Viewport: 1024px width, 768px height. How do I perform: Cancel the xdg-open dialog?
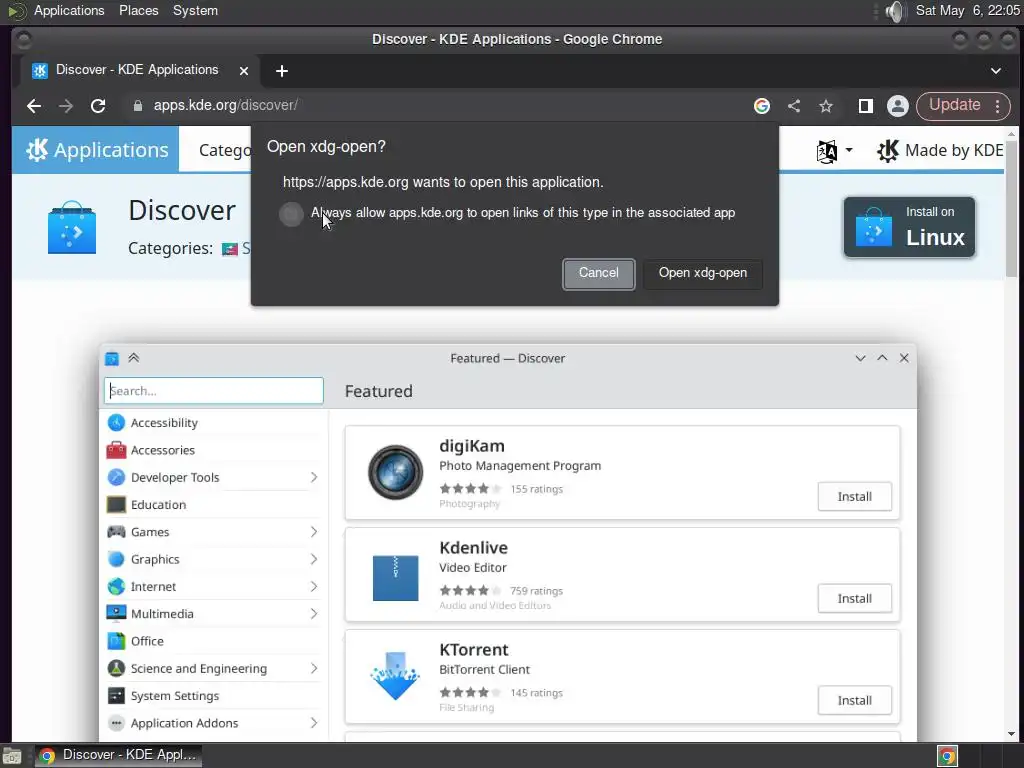(x=598, y=273)
